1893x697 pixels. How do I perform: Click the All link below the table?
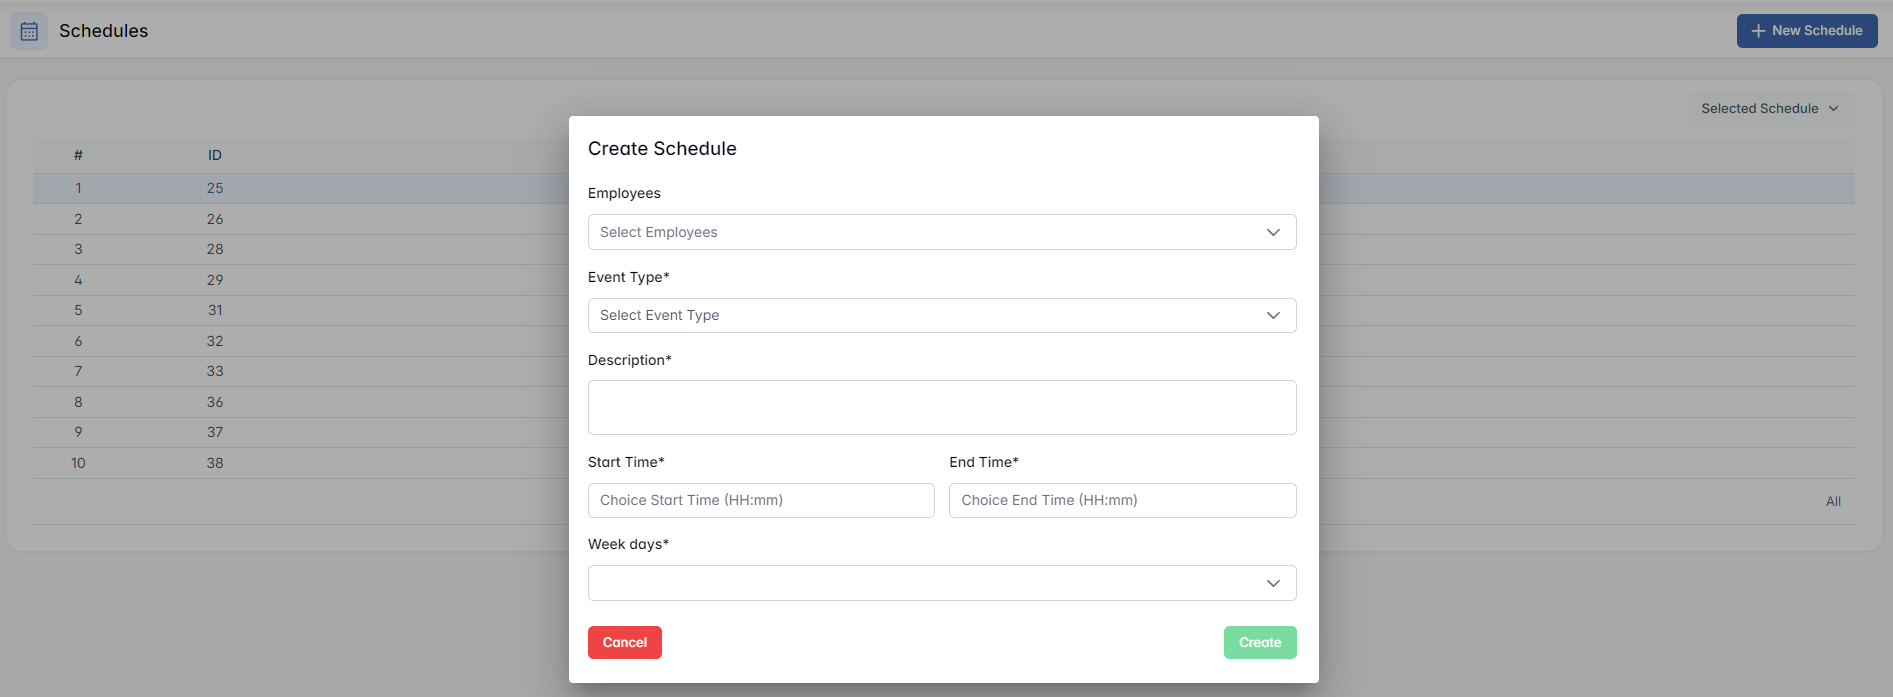click(1833, 501)
